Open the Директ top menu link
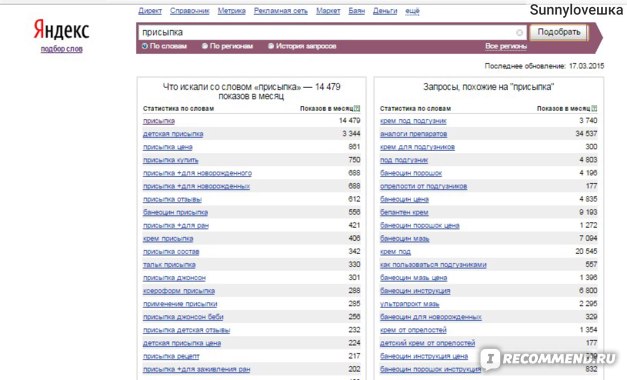627x380 pixels. [x=150, y=11]
